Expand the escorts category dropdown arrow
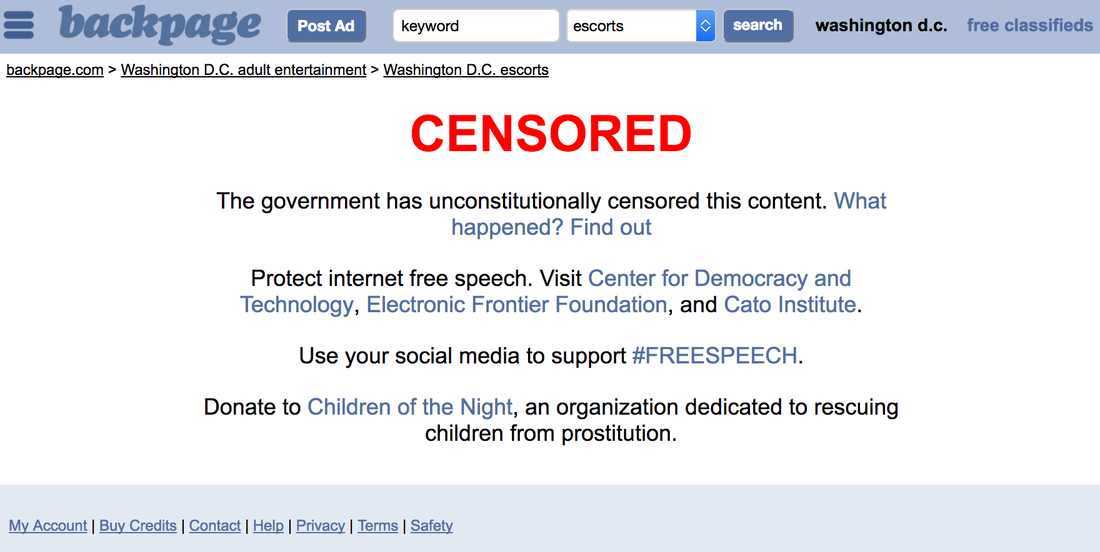The width and height of the screenshot is (1100, 552). [x=706, y=26]
